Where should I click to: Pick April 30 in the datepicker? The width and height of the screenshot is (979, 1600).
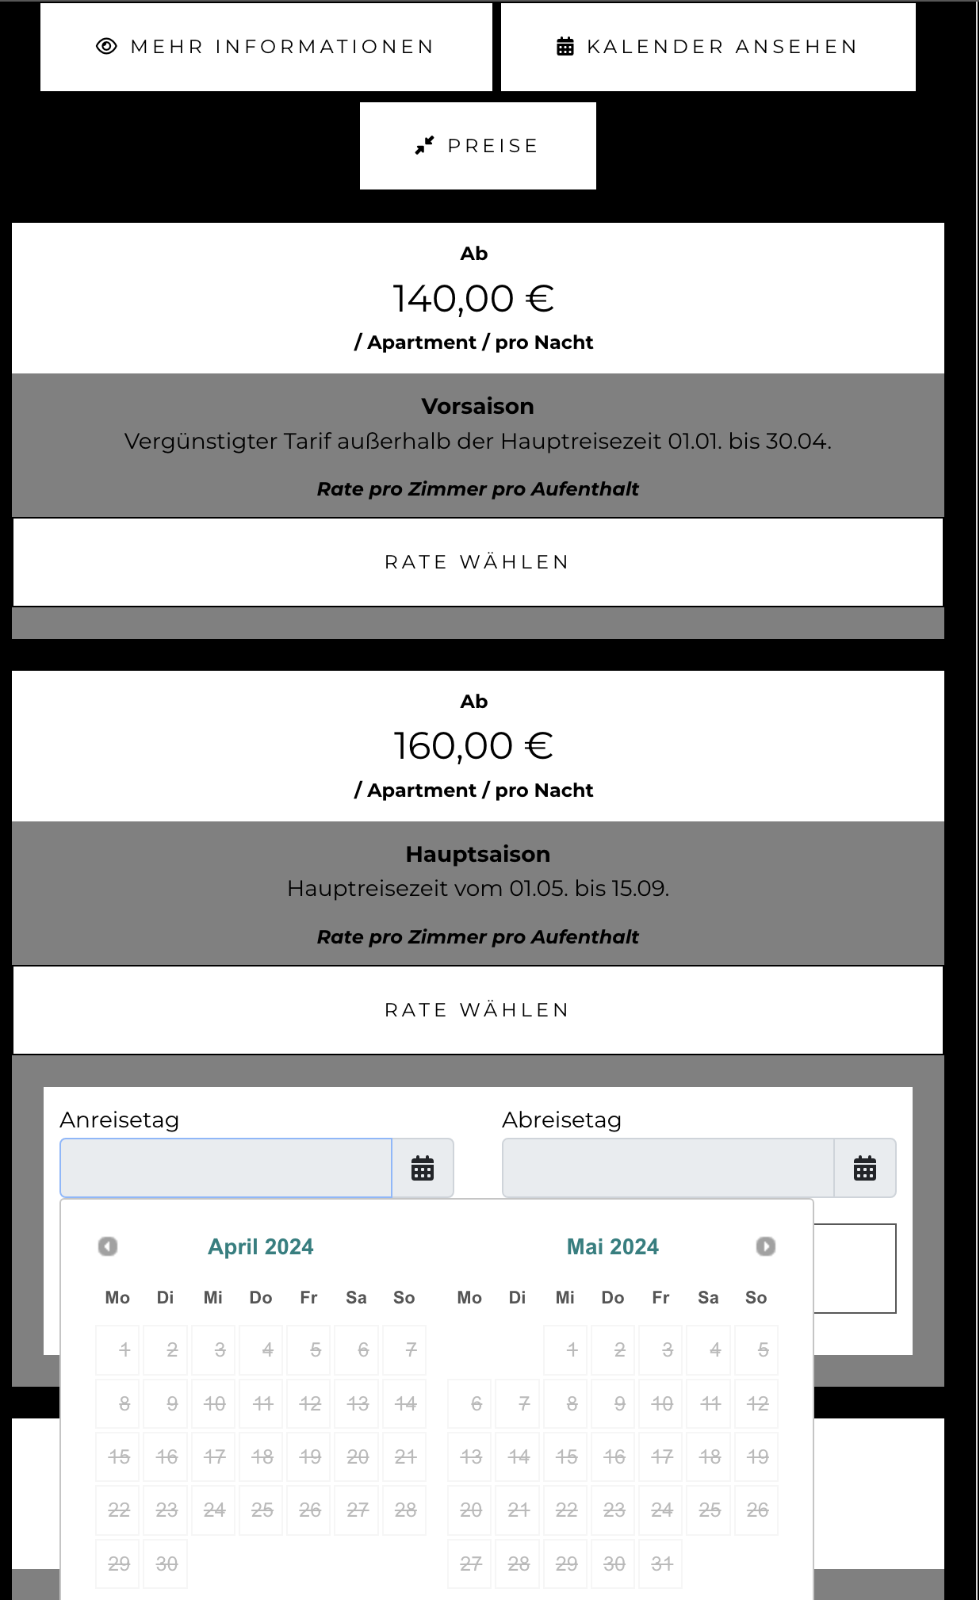[167, 1564]
